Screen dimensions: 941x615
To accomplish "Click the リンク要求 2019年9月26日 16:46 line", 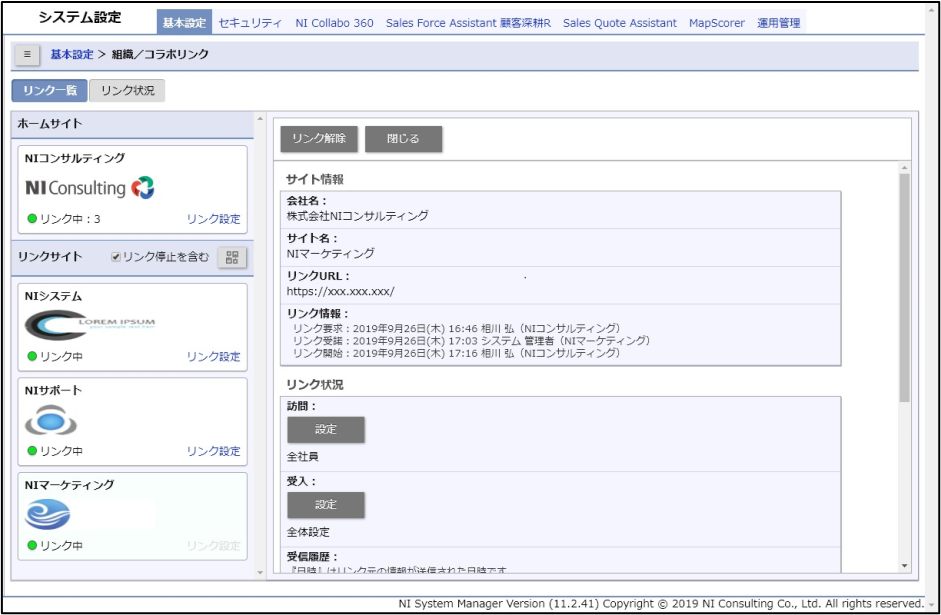I will click(x=456, y=329).
